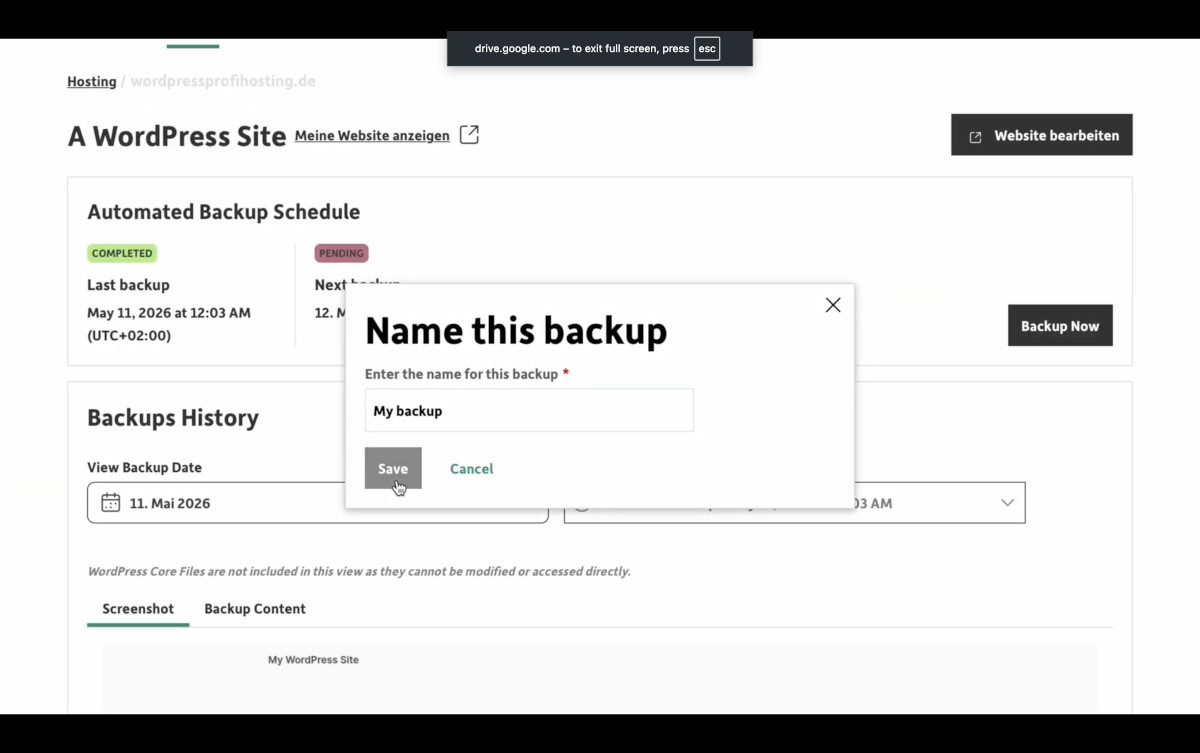1200x753 pixels.
Task: Click the Backup Now button
Action: (1060, 326)
